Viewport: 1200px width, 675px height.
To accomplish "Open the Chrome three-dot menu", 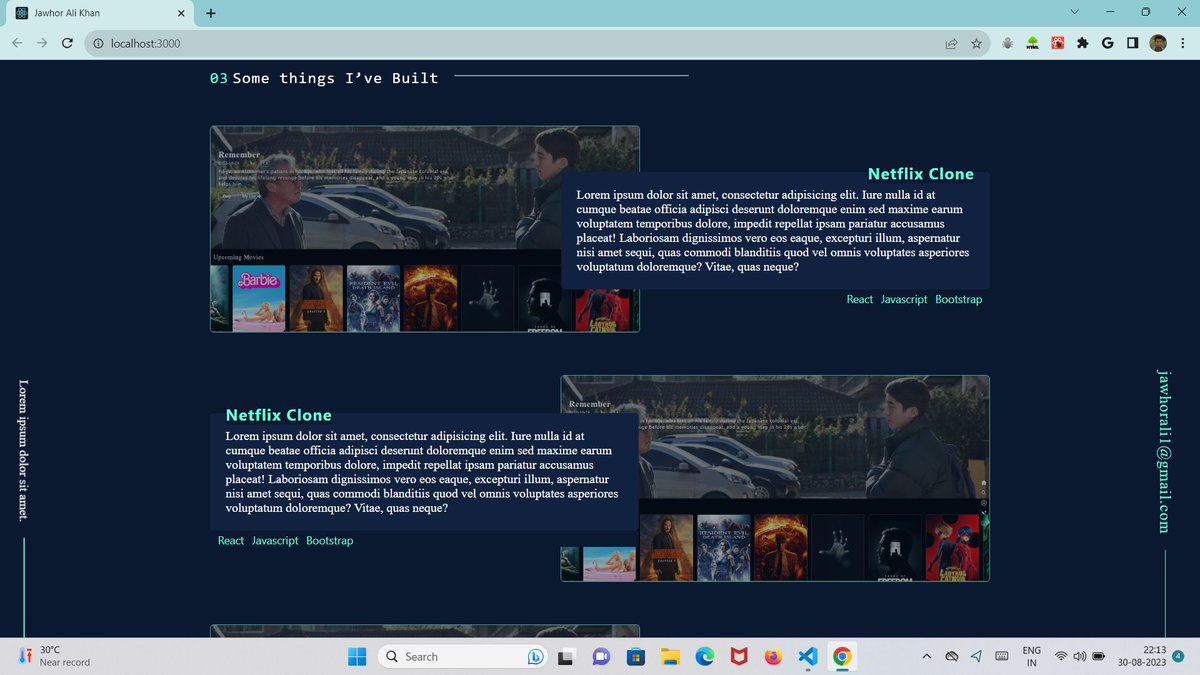I will 1183,44.
